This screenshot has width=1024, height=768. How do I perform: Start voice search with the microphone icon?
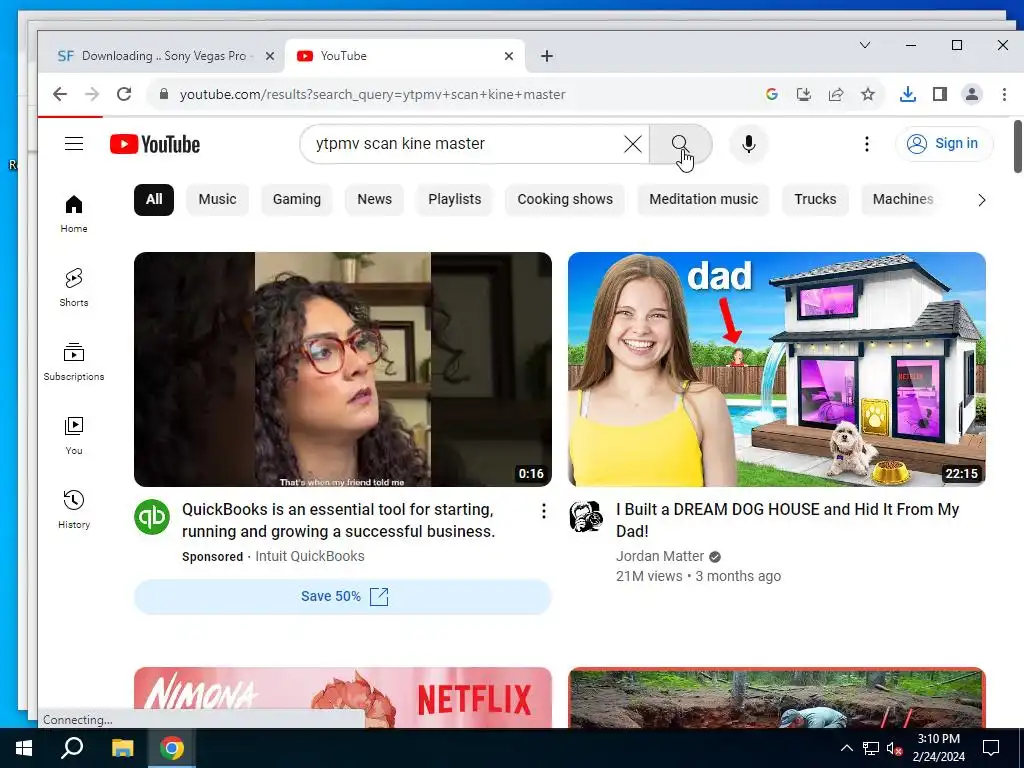tap(748, 144)
